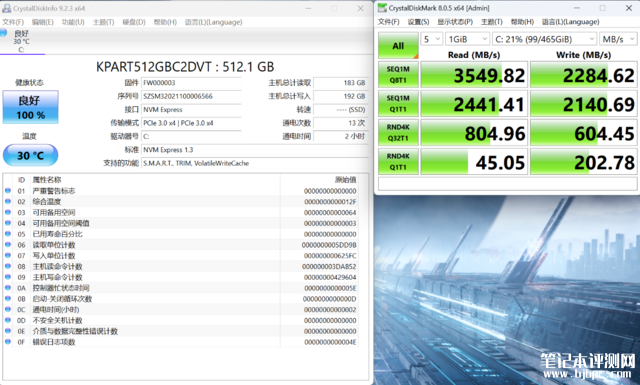Open 设置(S) menu in CrystalDiskMark
The width and height of the screenshot is (640, 385).
click(418, 22)
